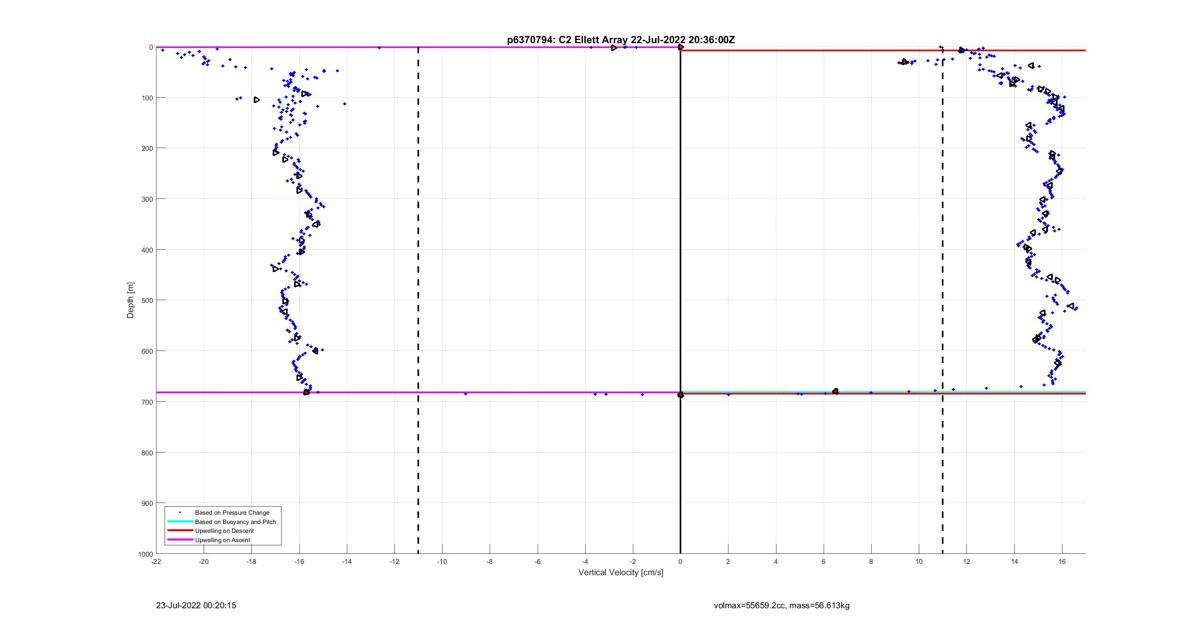Click x-axis tick label '-14'
Viewport: 1200px width, 622px height.
pyautogui.click(x=347, y=561)
